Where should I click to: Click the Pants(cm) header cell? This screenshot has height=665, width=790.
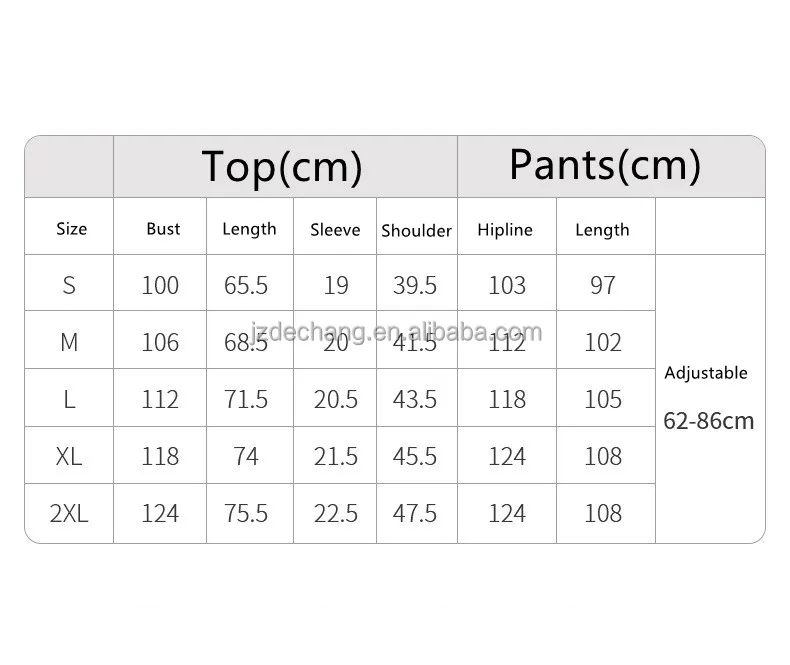click(611, 166)
